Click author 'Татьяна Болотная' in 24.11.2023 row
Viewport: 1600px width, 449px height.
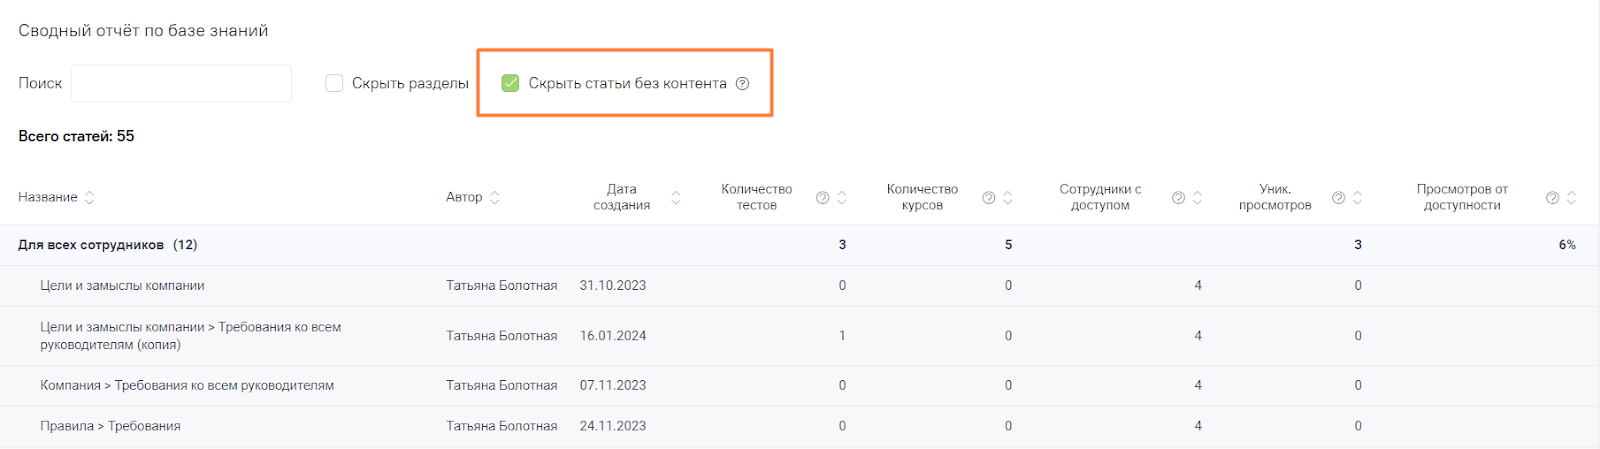(x=502, y=426)
